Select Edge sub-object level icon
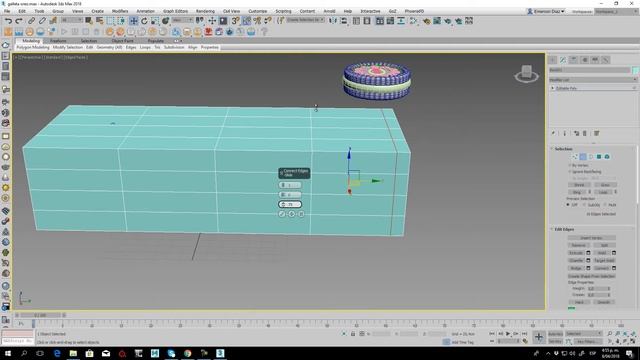This screenshot has width=640, height=360. (x=583, y=157)
